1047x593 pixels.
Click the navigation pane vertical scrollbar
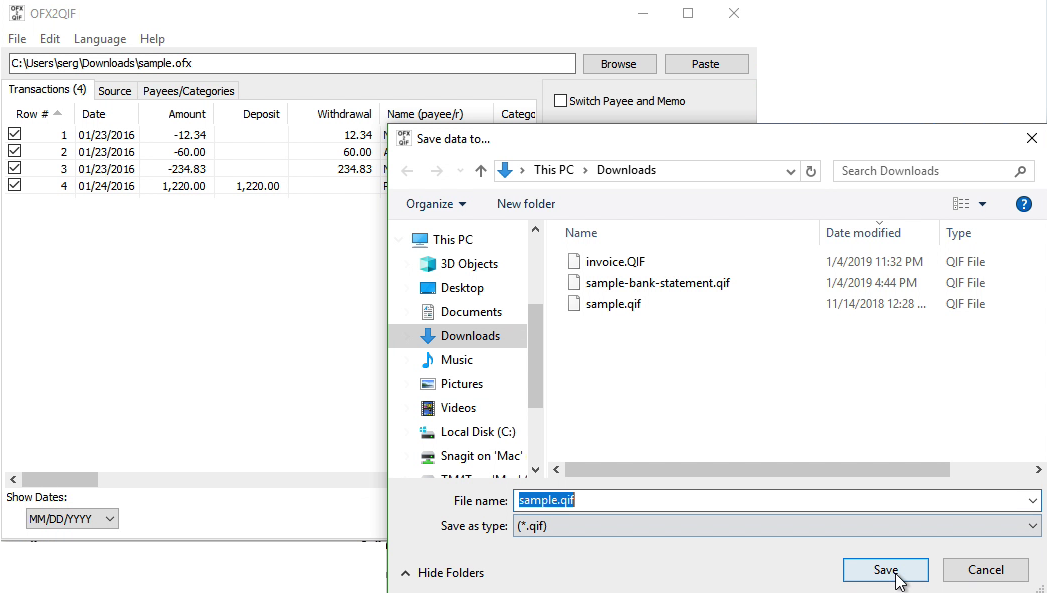536,355
